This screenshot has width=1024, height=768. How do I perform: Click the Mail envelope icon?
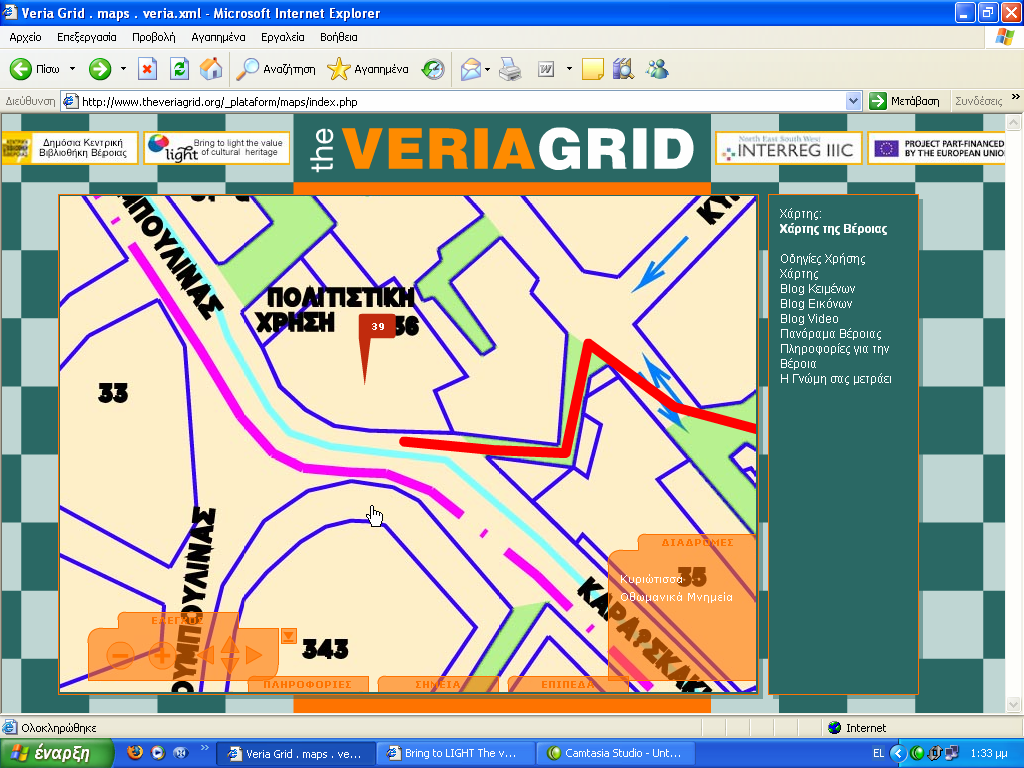[x=470, y=69]
